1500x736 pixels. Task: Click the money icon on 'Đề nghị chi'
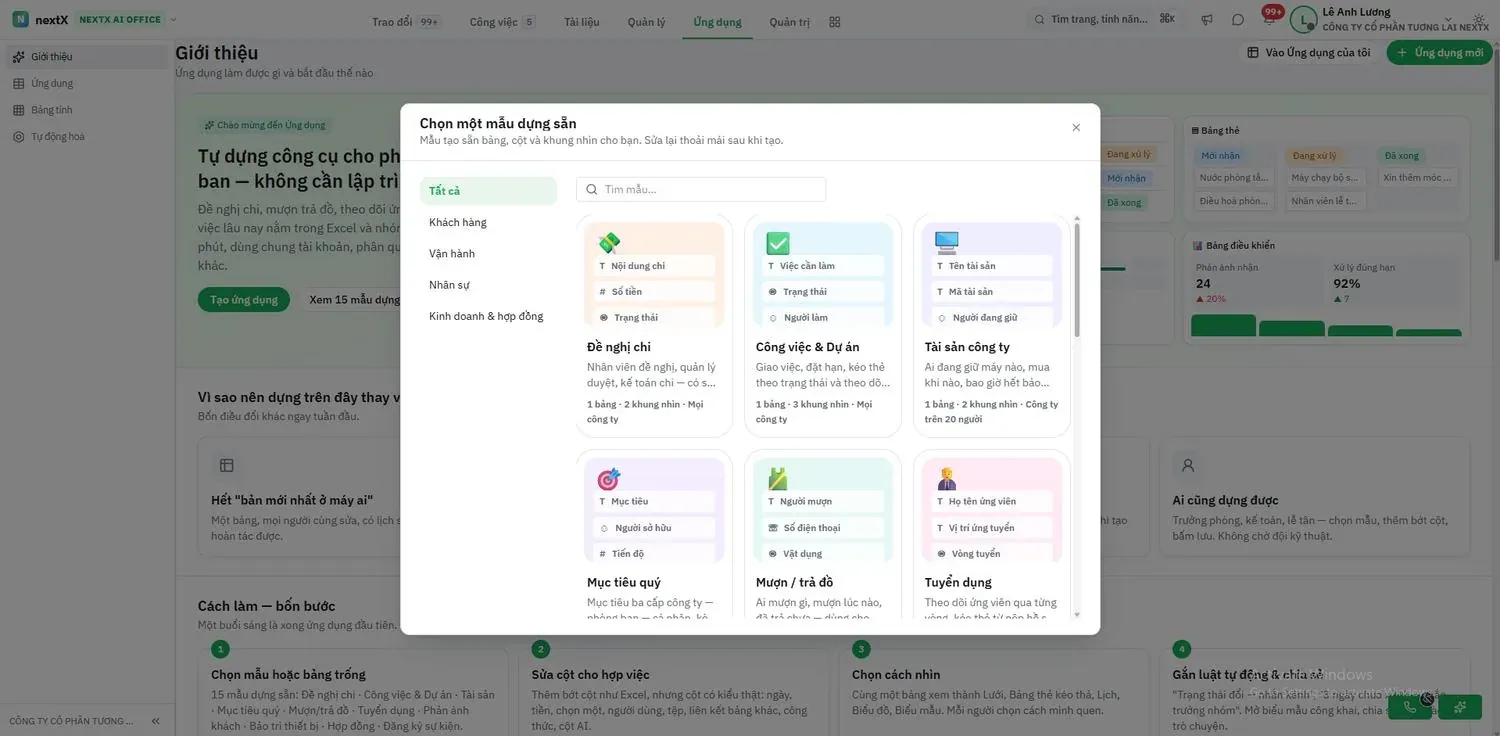(x=609, y=243)
